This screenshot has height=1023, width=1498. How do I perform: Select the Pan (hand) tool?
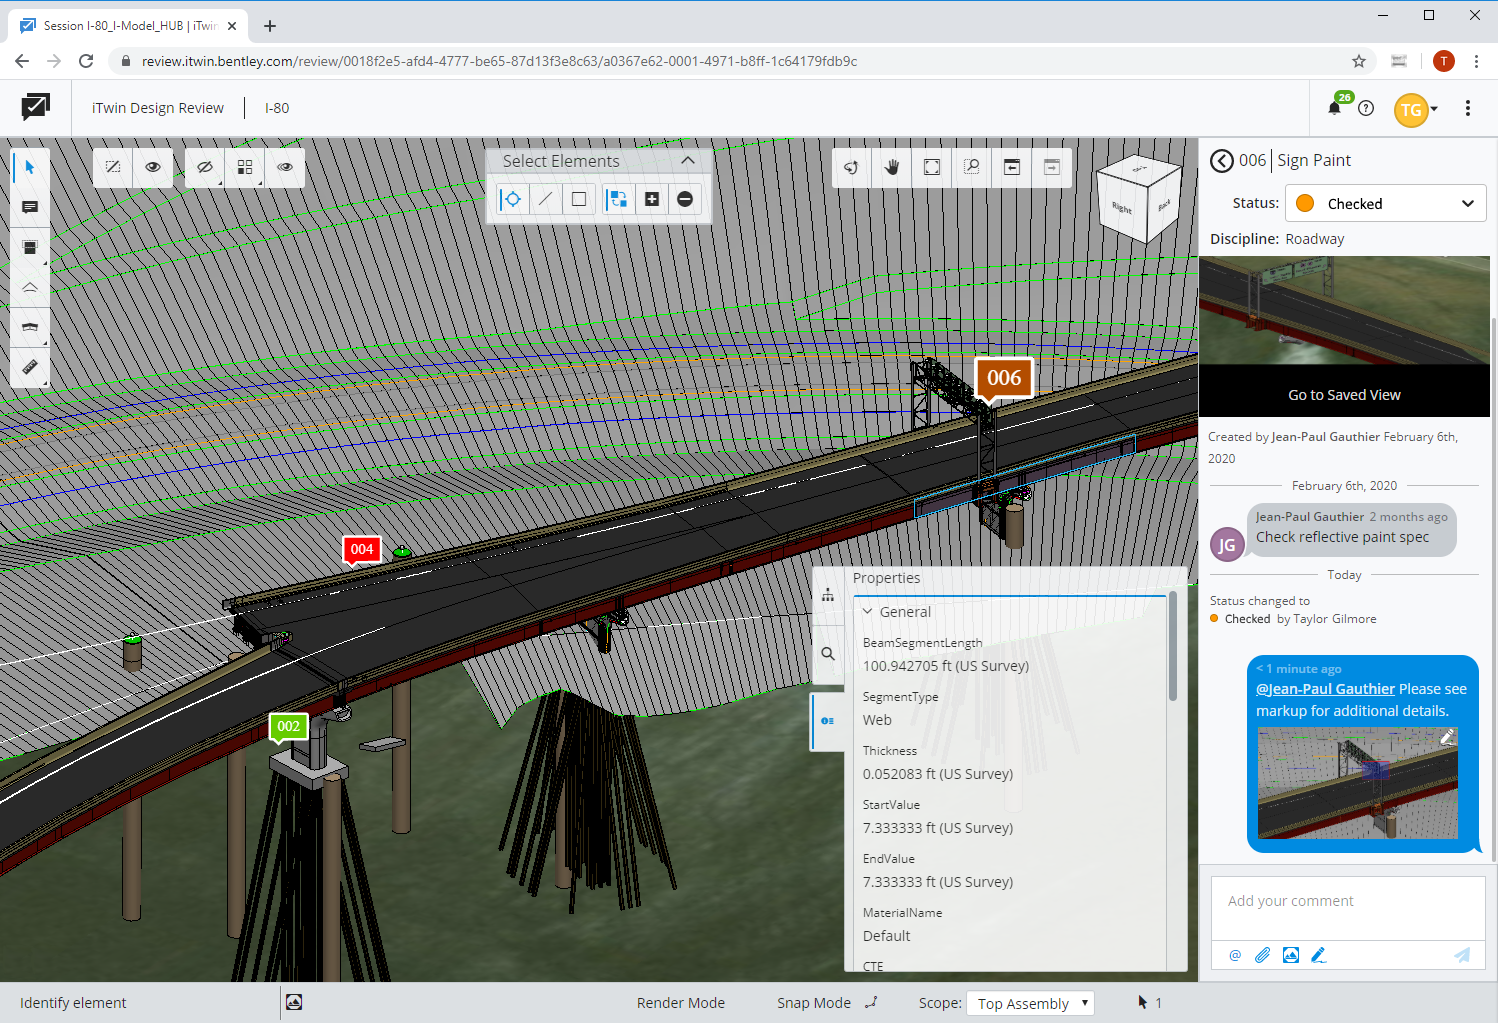click(x=891, y=167)
